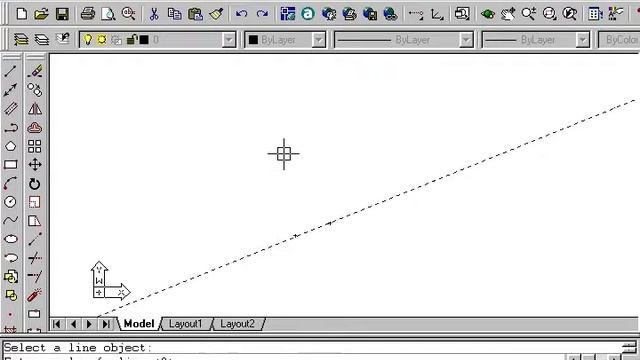Select the Ellipse tool
640x360 pixels.
tap(11, 239)
